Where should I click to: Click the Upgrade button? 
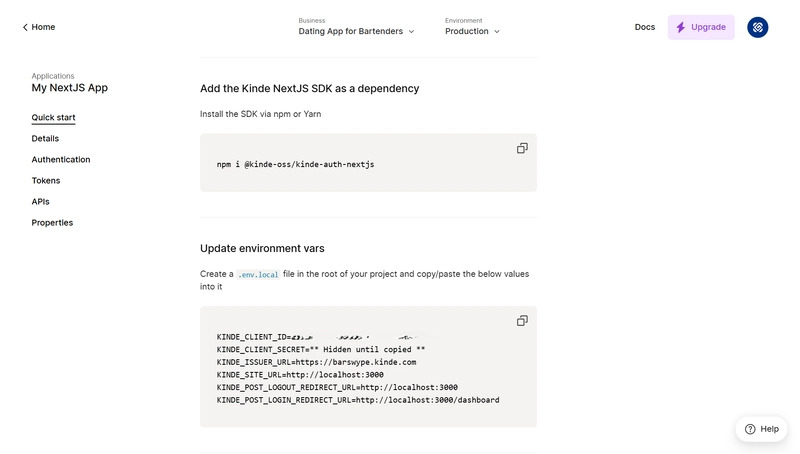pos(701,28)
